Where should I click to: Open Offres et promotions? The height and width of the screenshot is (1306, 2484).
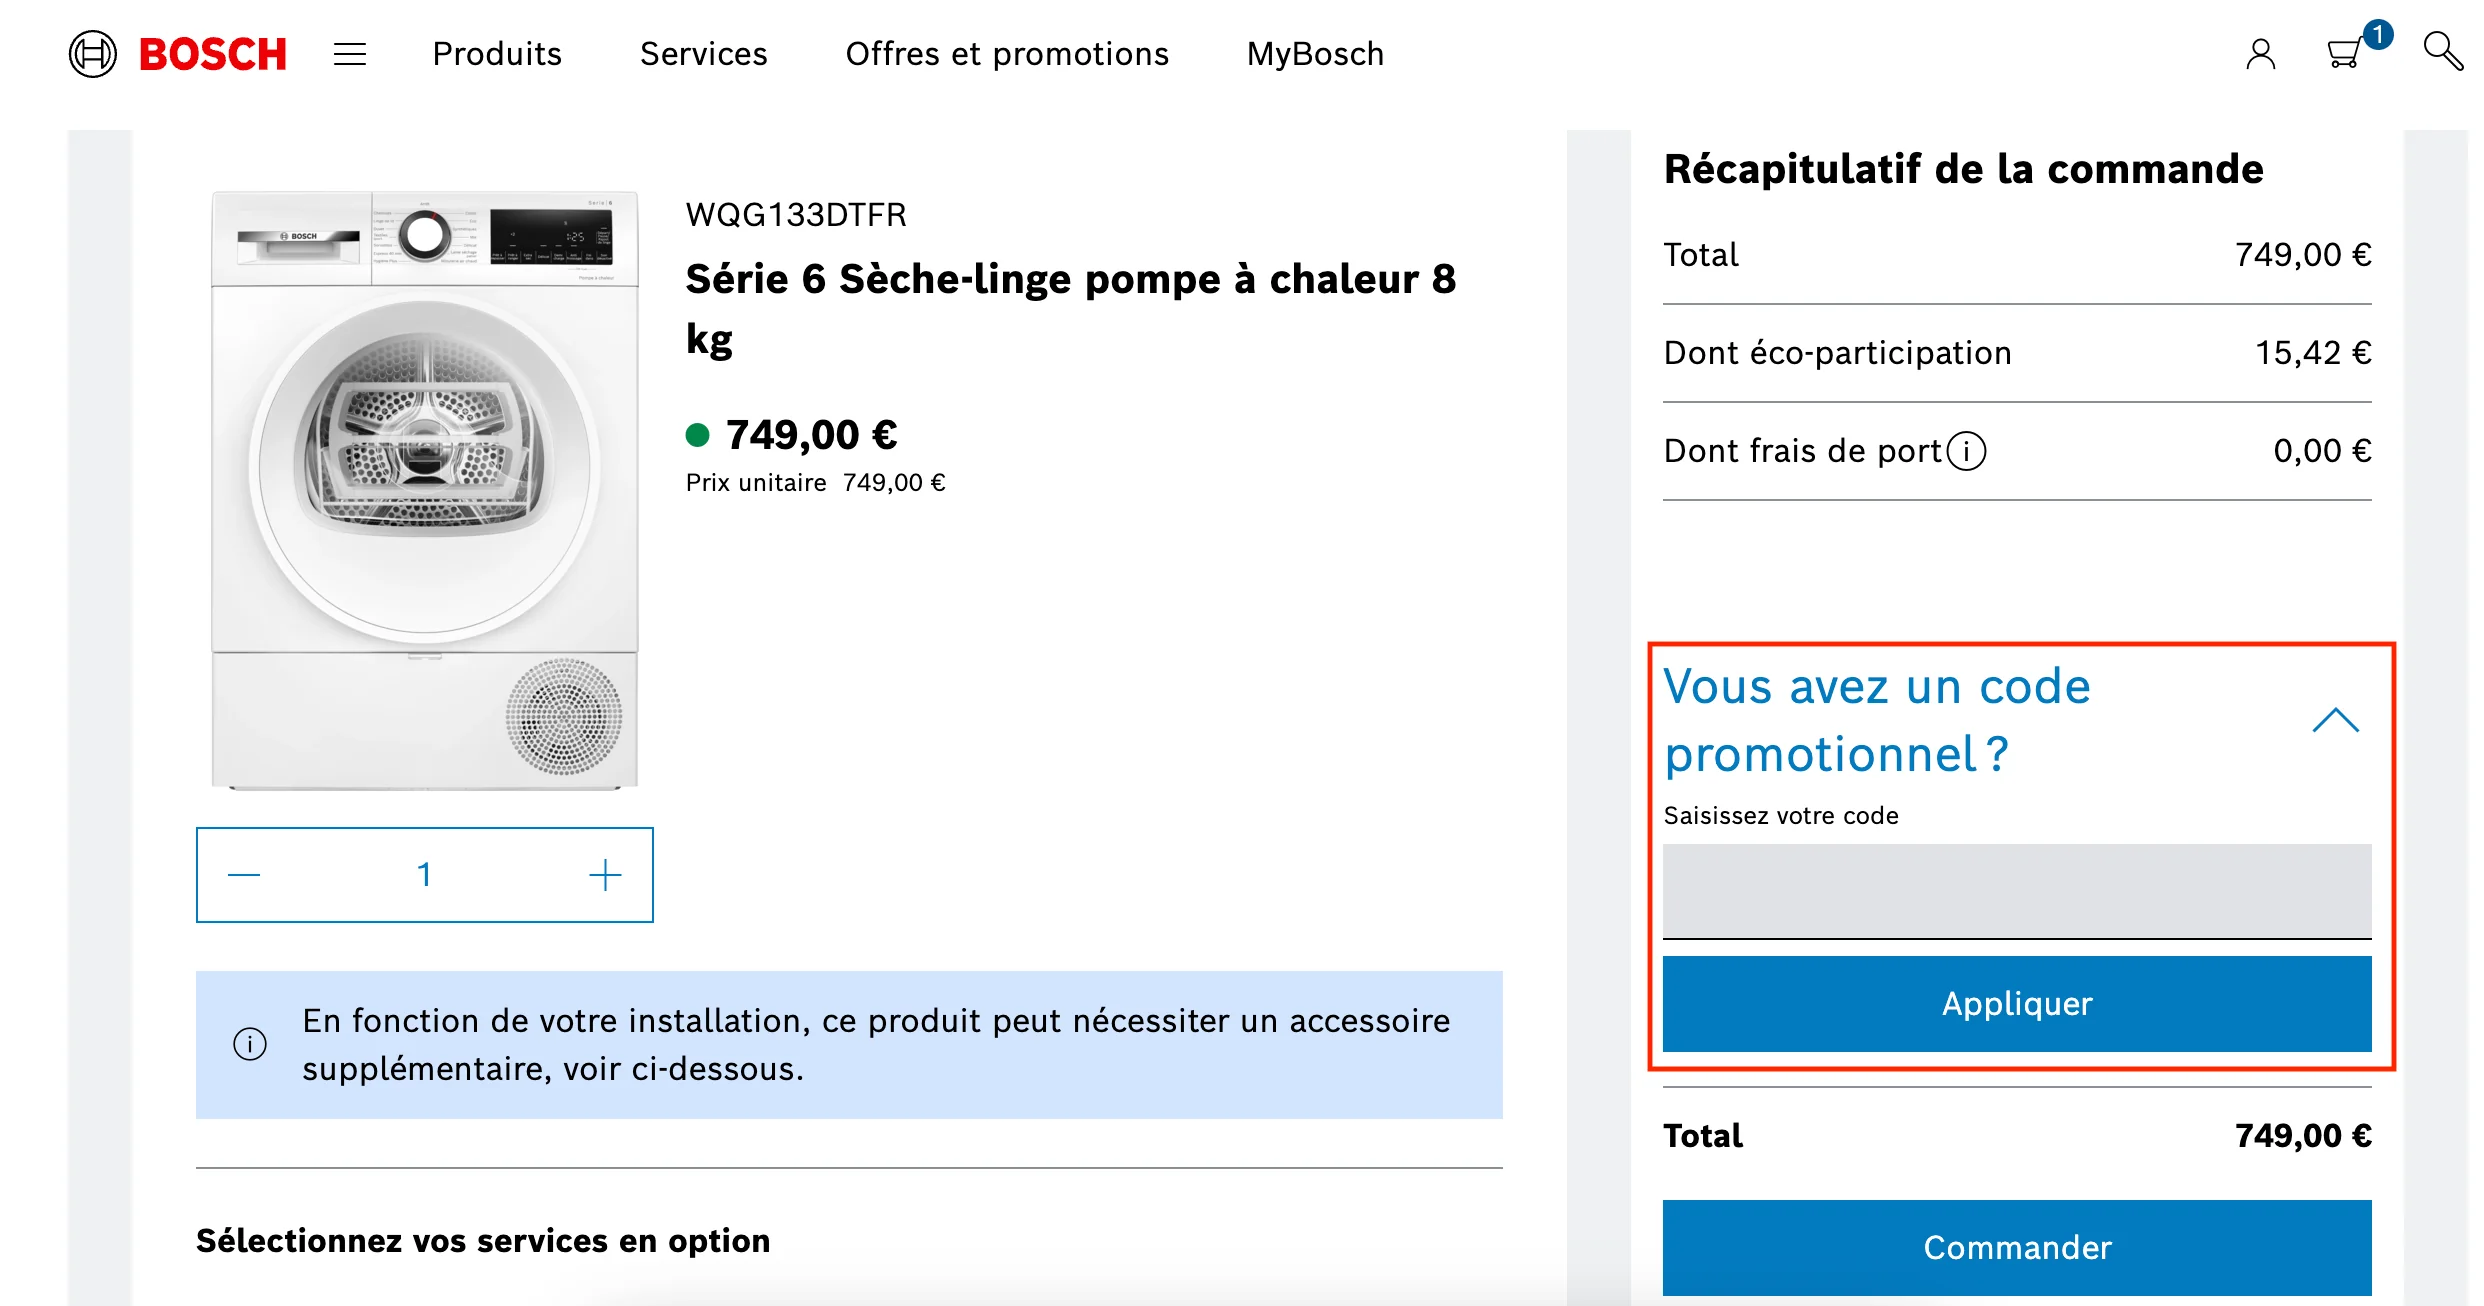[x=1007, y=54]
